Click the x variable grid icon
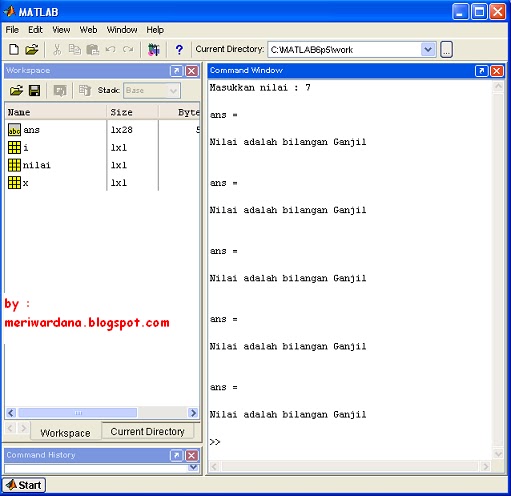 point(14,183)
